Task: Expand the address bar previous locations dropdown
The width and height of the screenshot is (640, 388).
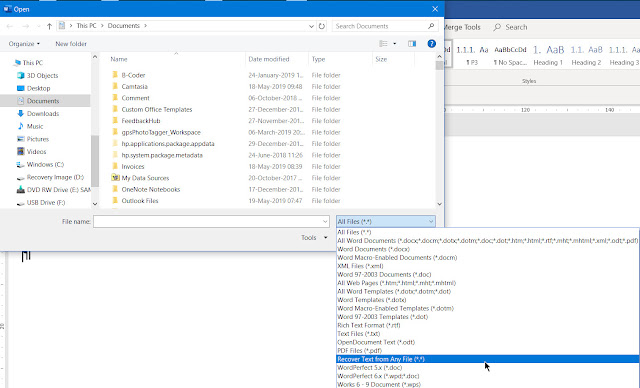Action: (311, 26)
